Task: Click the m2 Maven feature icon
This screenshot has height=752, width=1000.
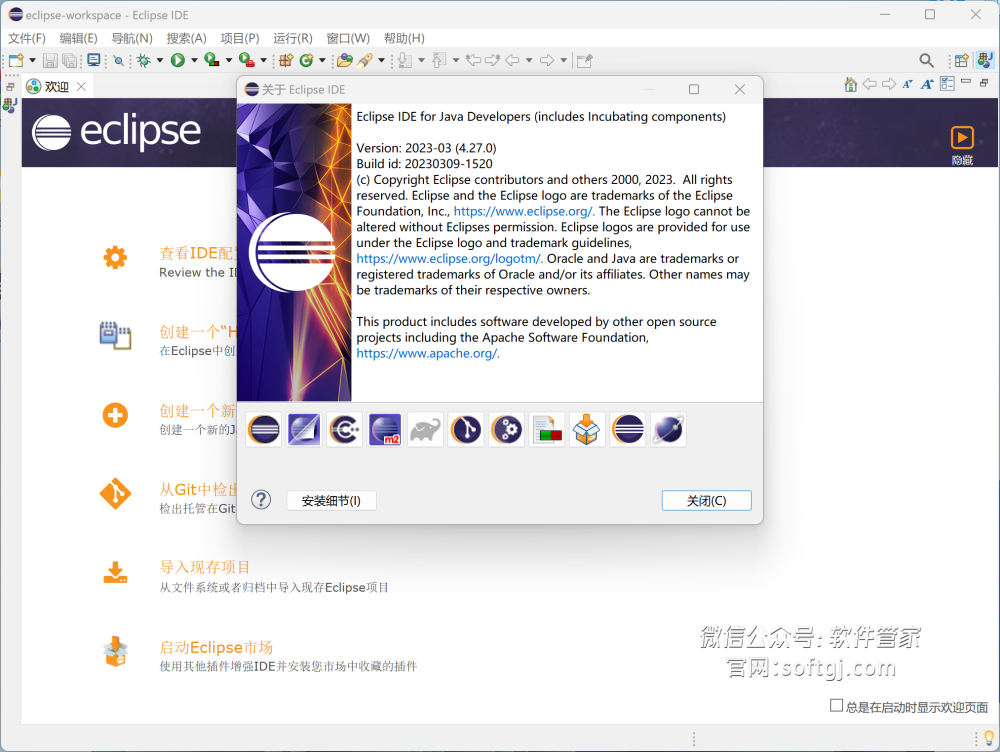Action: (385, 429)
